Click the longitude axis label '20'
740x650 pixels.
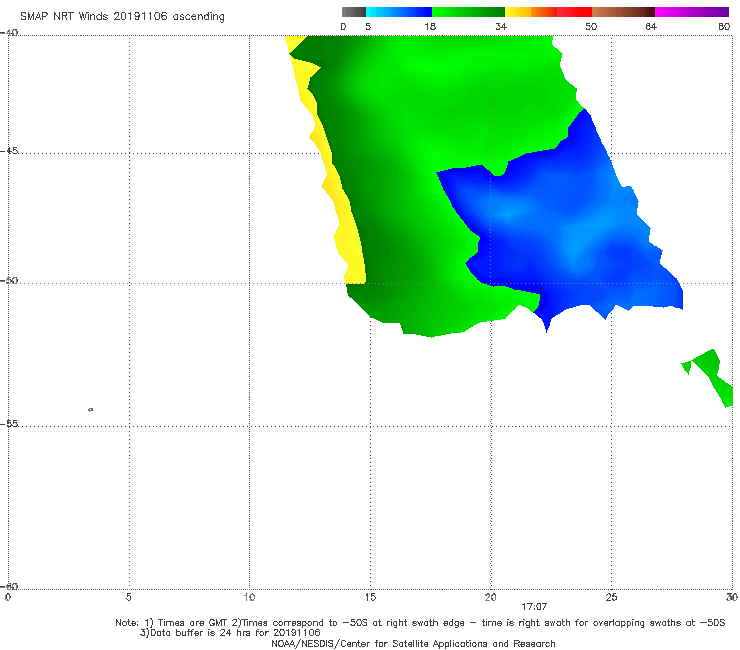click(490, 598)
